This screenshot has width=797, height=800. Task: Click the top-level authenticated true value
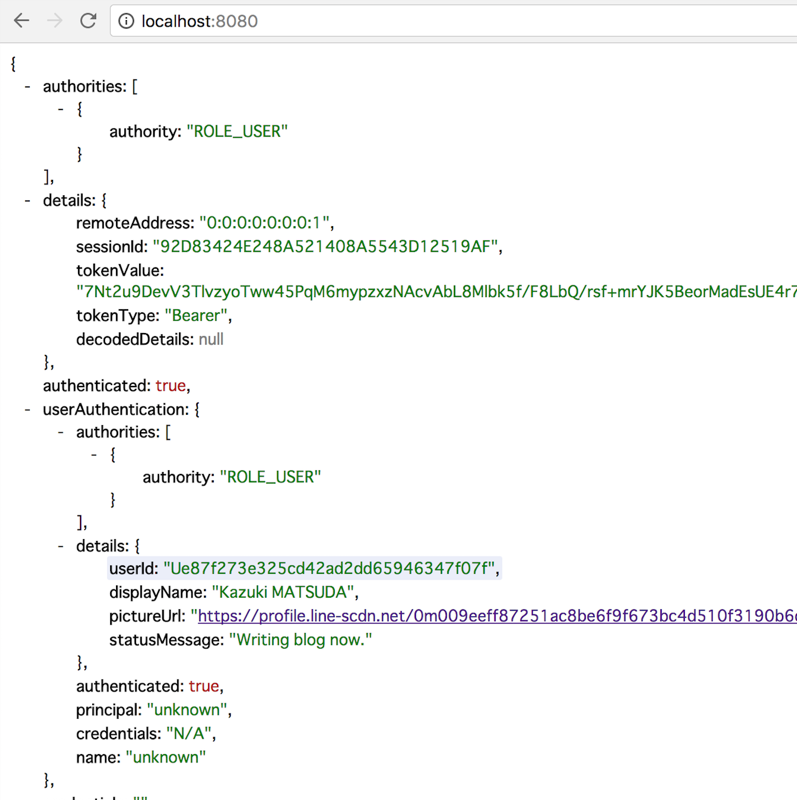point(170,386)
